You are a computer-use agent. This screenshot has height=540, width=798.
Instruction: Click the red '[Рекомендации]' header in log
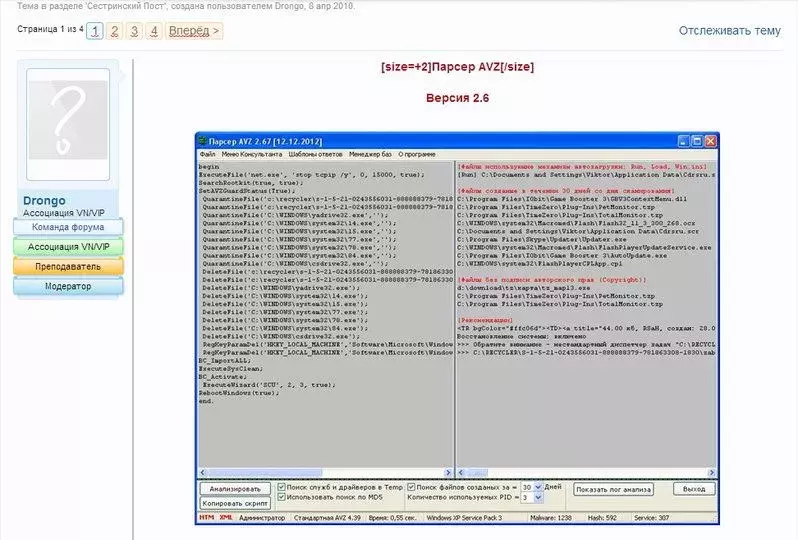click(485, 320)
